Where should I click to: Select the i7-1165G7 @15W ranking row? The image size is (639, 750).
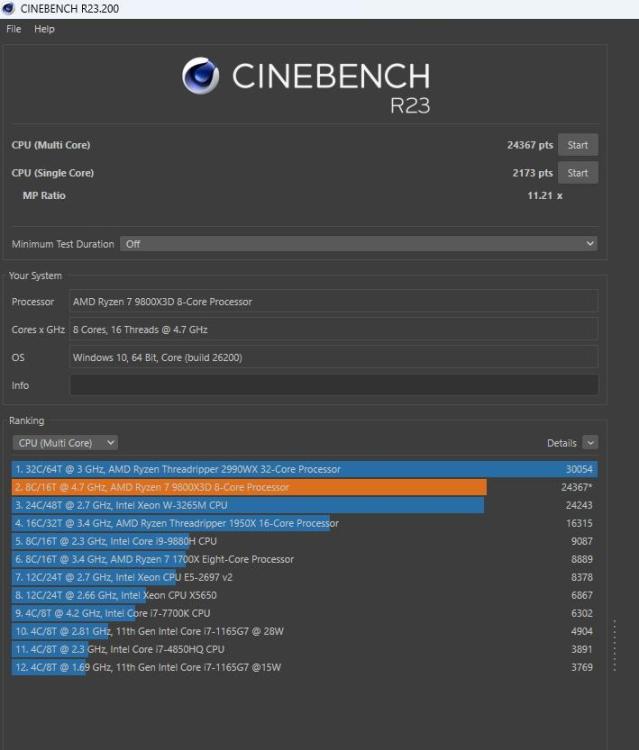click(x=305, y=667)
